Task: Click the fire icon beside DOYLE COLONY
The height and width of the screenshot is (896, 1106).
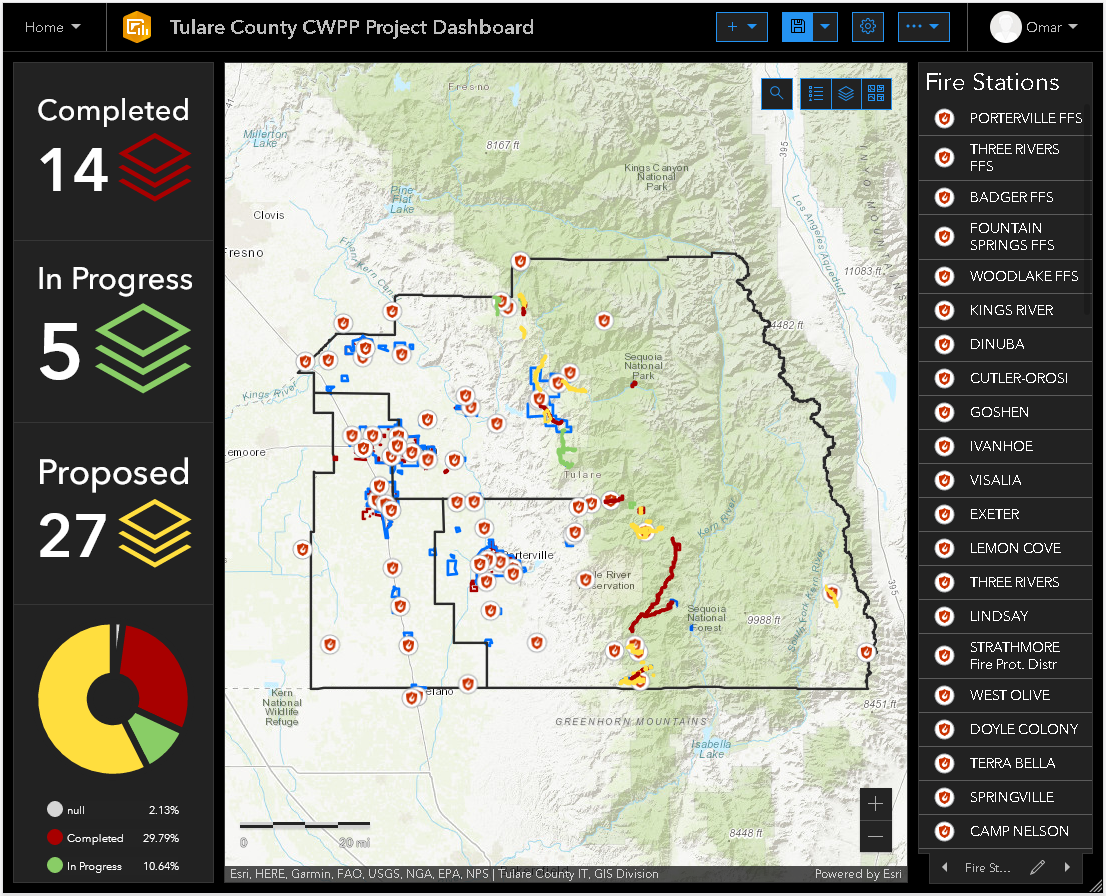Action: (x=944, y=729)
